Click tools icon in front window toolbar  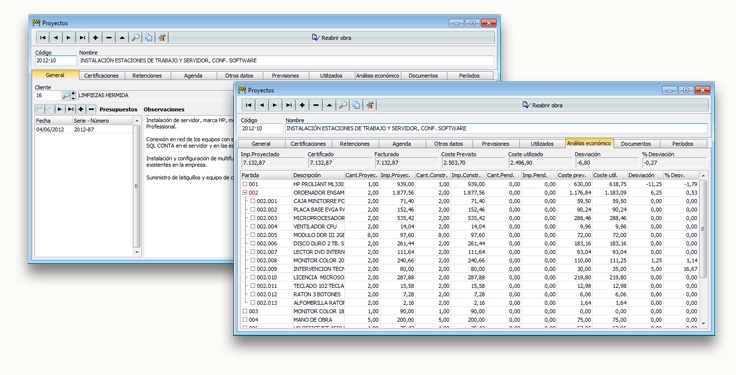pyautogui.click(x=370, y=106)
